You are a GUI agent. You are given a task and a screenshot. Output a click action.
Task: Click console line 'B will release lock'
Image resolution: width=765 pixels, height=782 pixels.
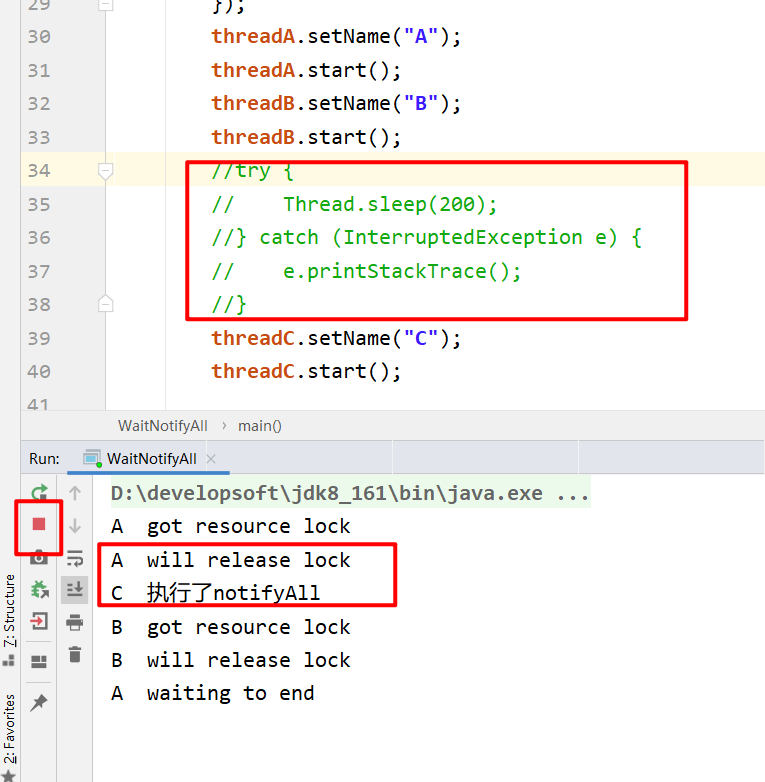[x=230, y=660]
